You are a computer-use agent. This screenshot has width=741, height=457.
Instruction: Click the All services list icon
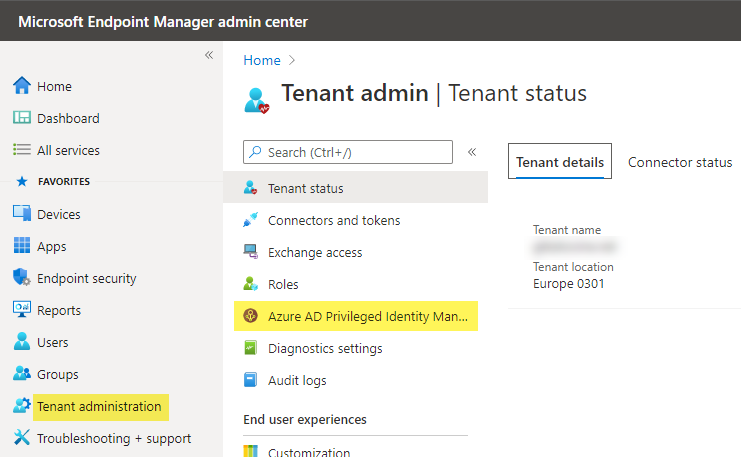tap(22, 150)
